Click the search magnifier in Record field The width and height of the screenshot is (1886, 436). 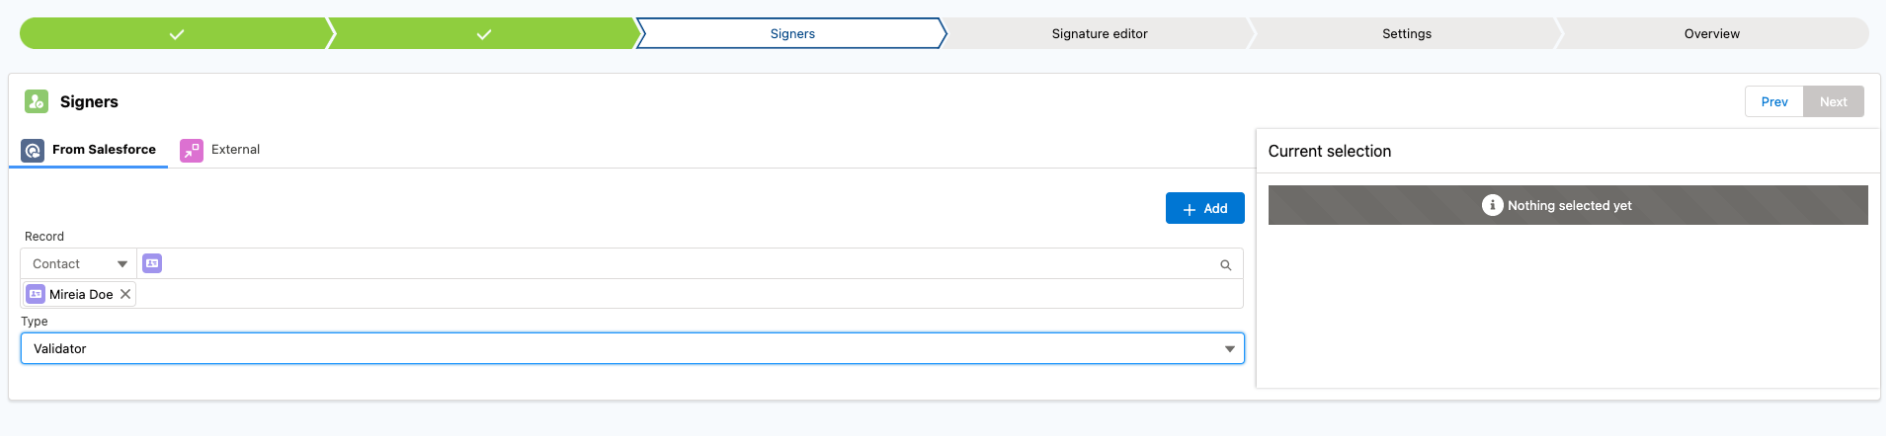1225,265
